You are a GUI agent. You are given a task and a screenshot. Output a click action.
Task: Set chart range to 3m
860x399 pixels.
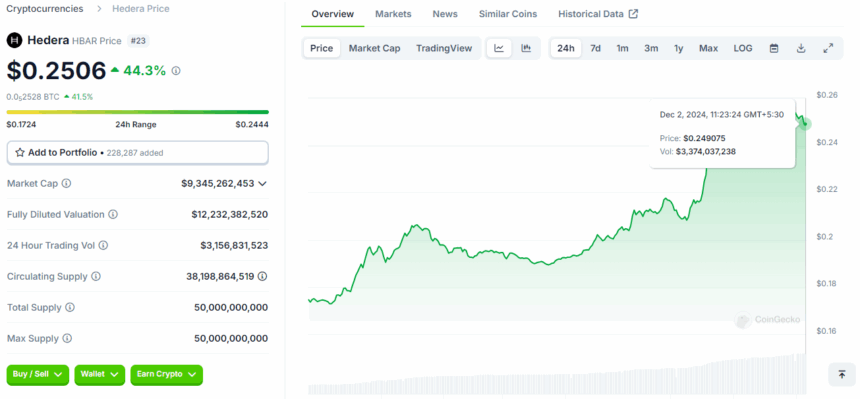[x=651, y=48]
